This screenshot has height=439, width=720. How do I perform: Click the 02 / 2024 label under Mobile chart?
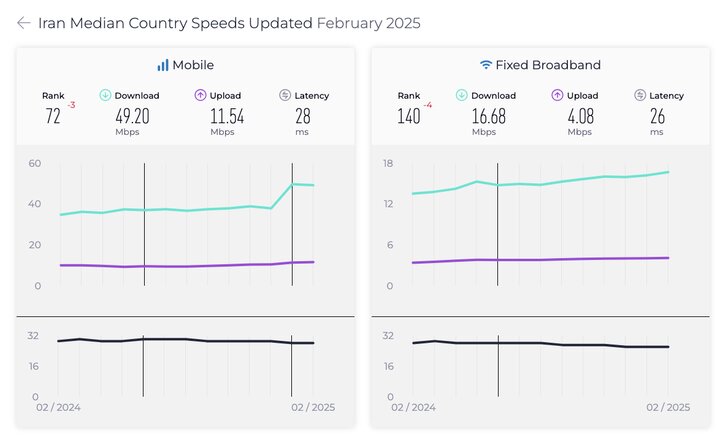[x=58, y=408]
